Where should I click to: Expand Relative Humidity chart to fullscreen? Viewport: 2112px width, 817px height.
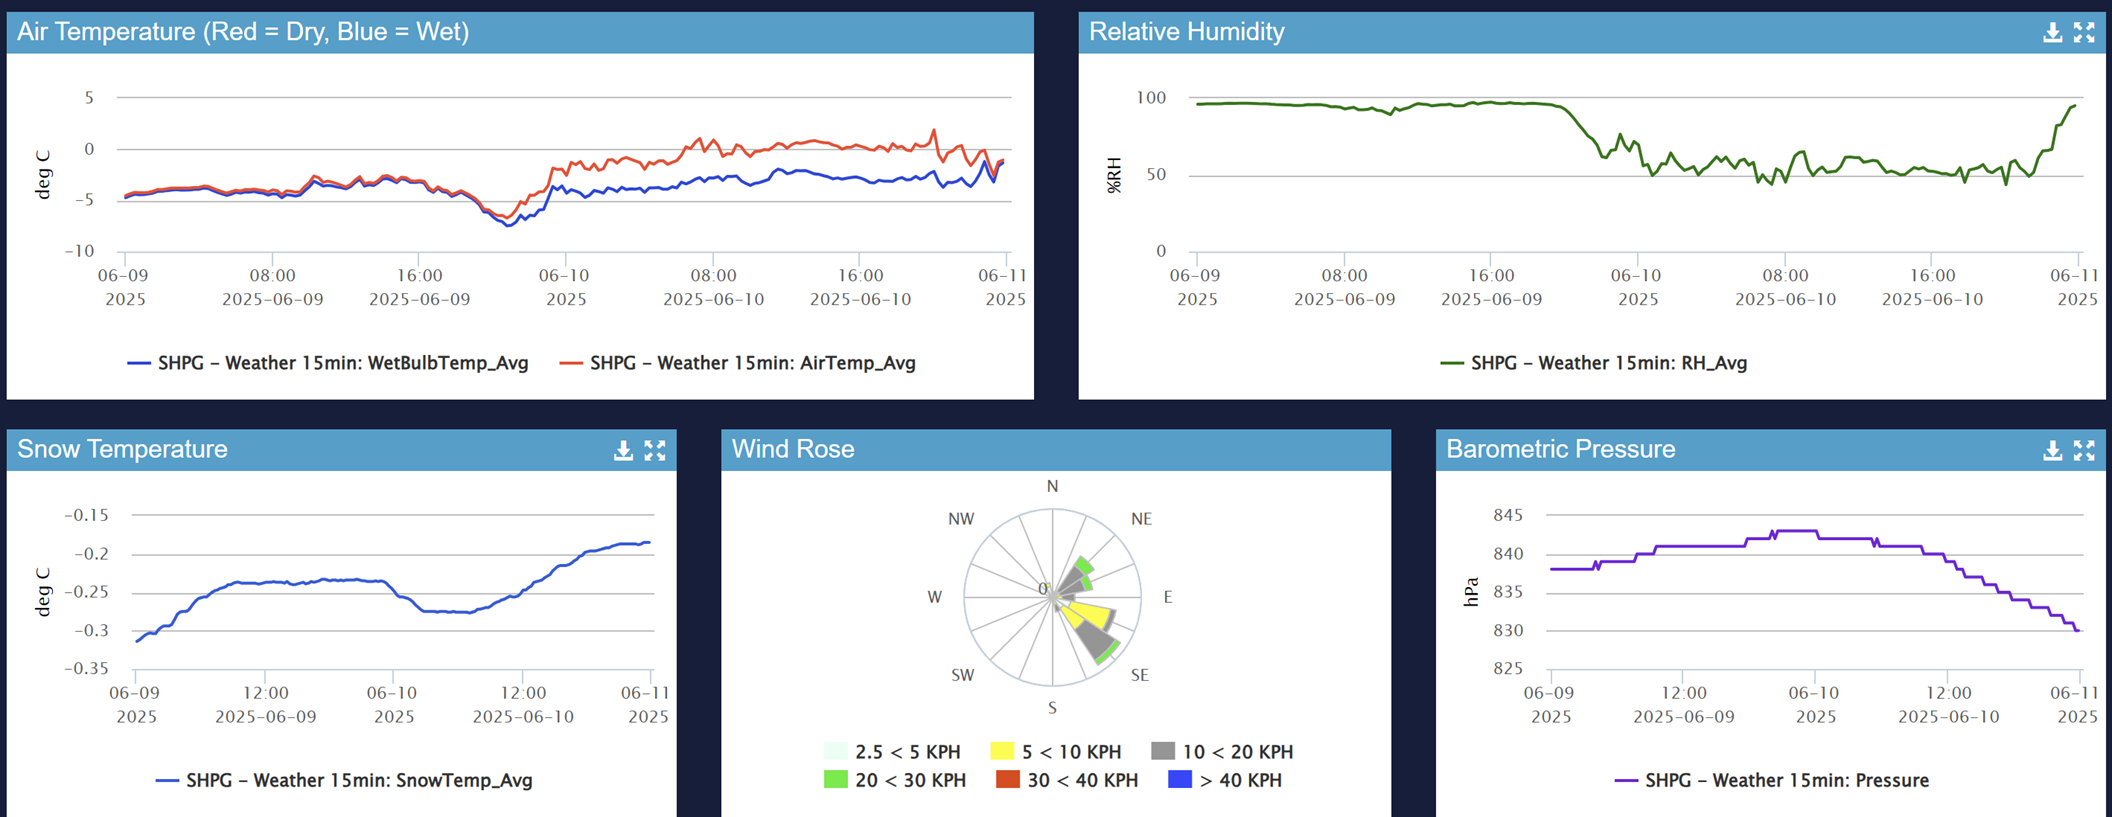coord(2084,33)
